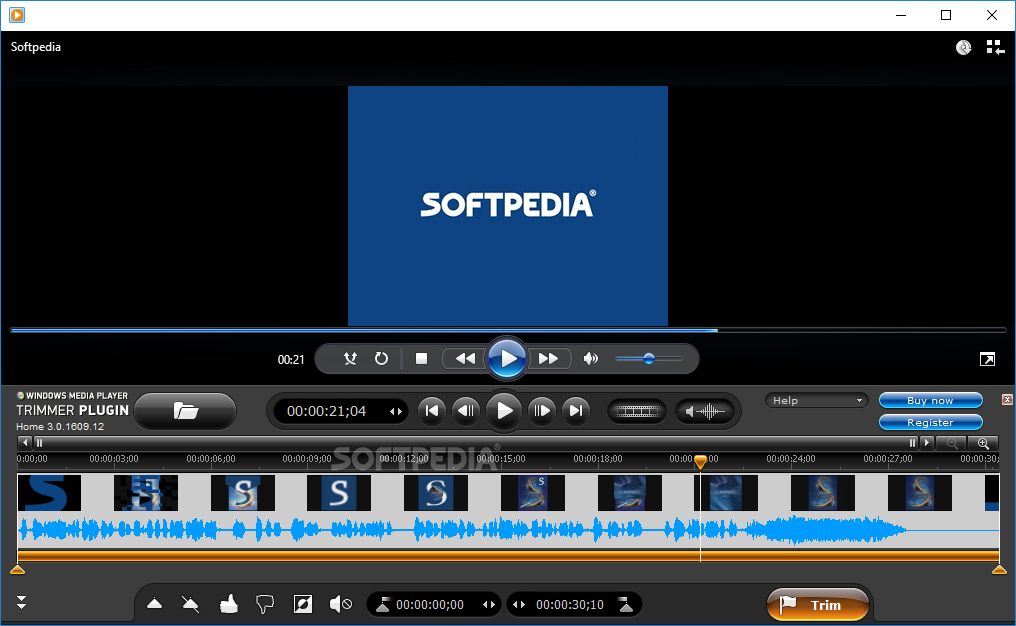Open the Help dropdown menu
The width and height of the screenshot is (1016, 626).
[x=816, y=400]
